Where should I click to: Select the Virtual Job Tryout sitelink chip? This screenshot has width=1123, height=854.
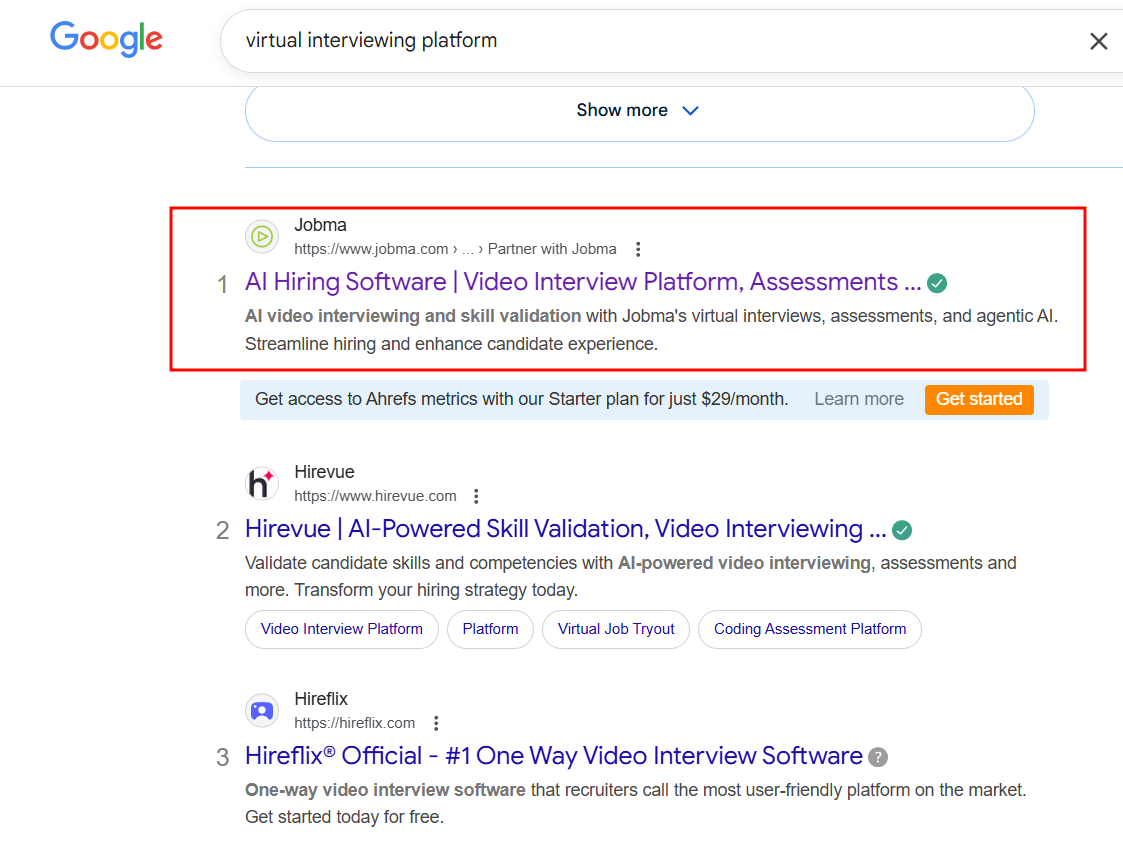(615, 629)
